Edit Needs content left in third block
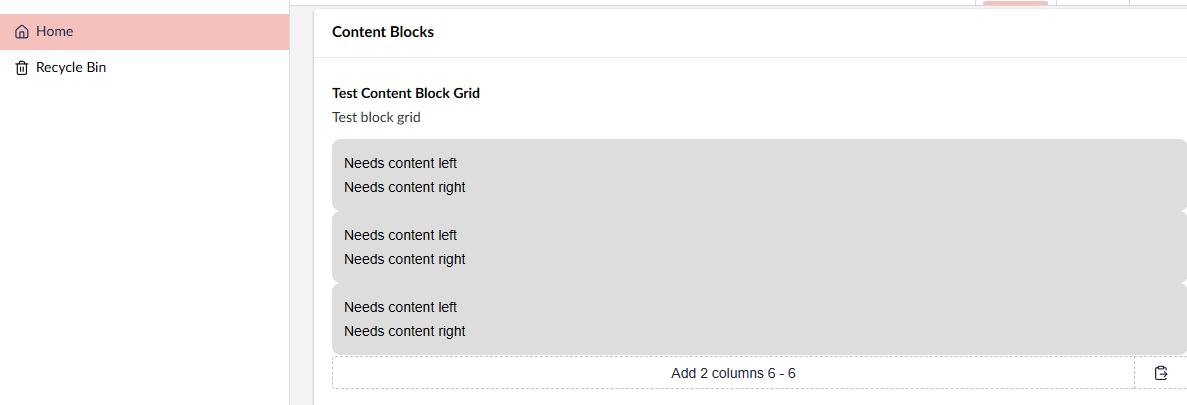The height and width of the screenshot is (405, 1187). coord(400,307)
